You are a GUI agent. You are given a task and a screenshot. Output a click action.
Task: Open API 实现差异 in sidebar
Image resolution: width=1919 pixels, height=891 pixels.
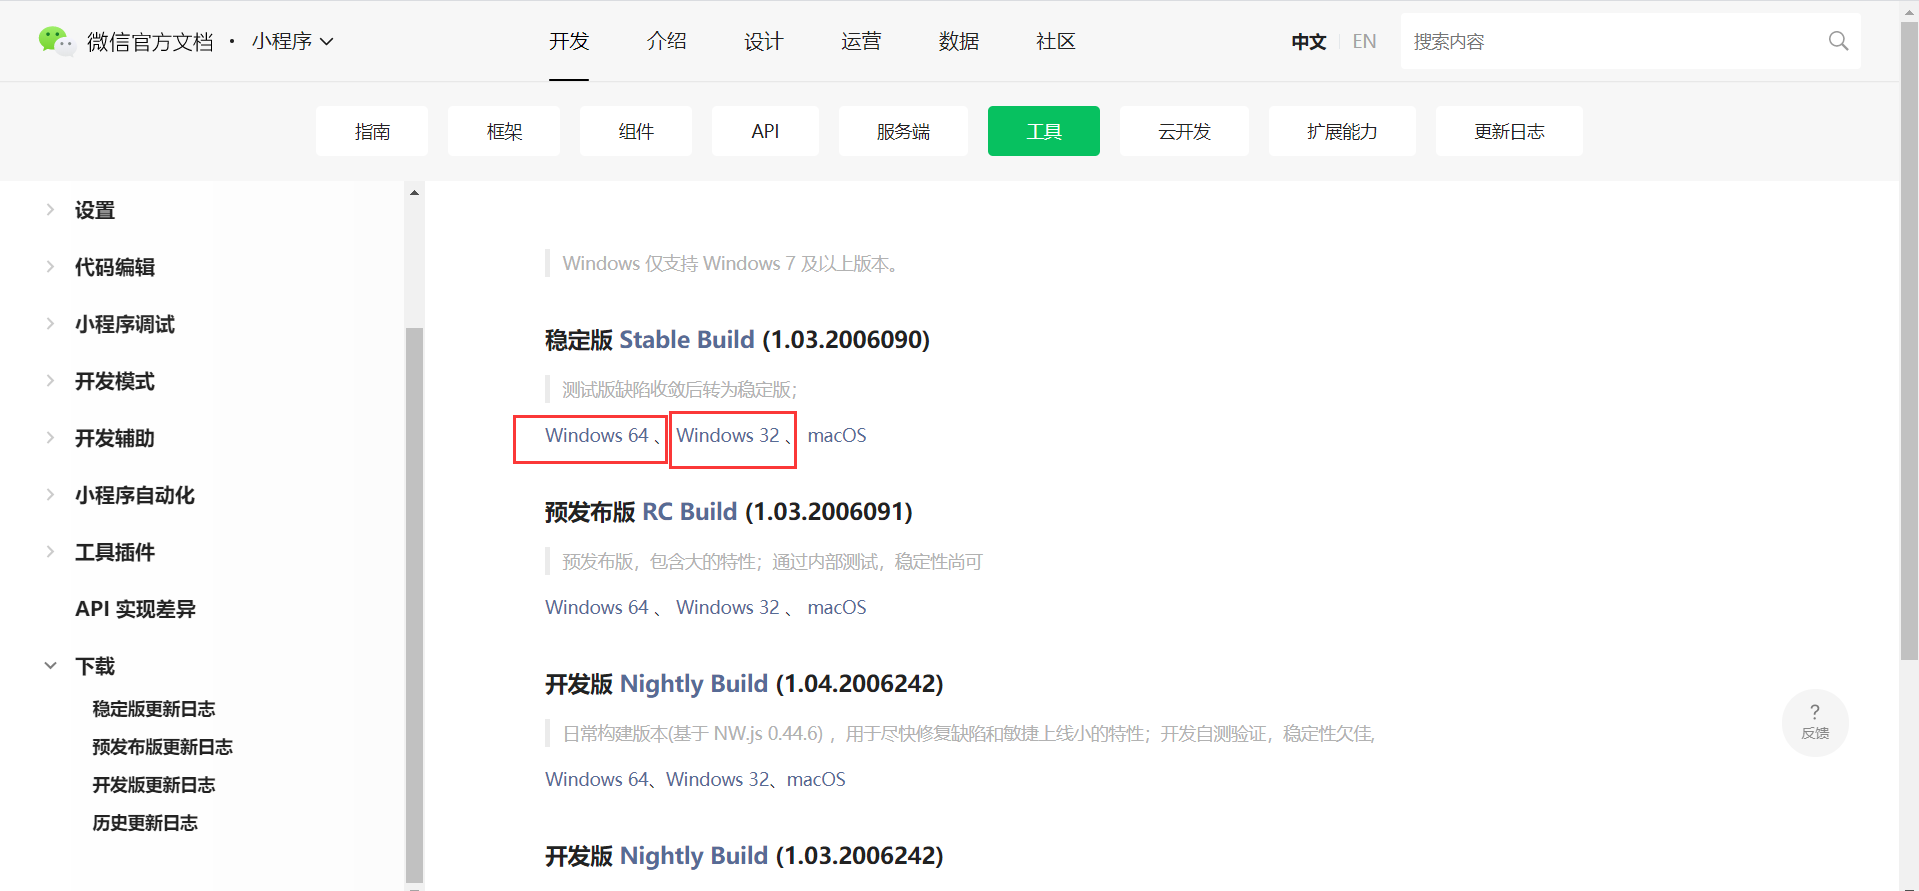135,609
